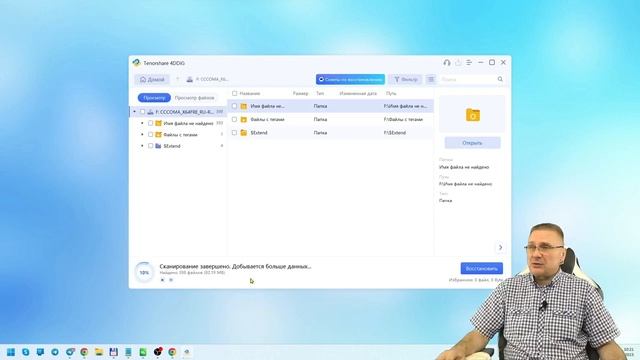Check tree checkbox 'Имя файла не найдено'

pyautogui.click(x=151, y=123)
